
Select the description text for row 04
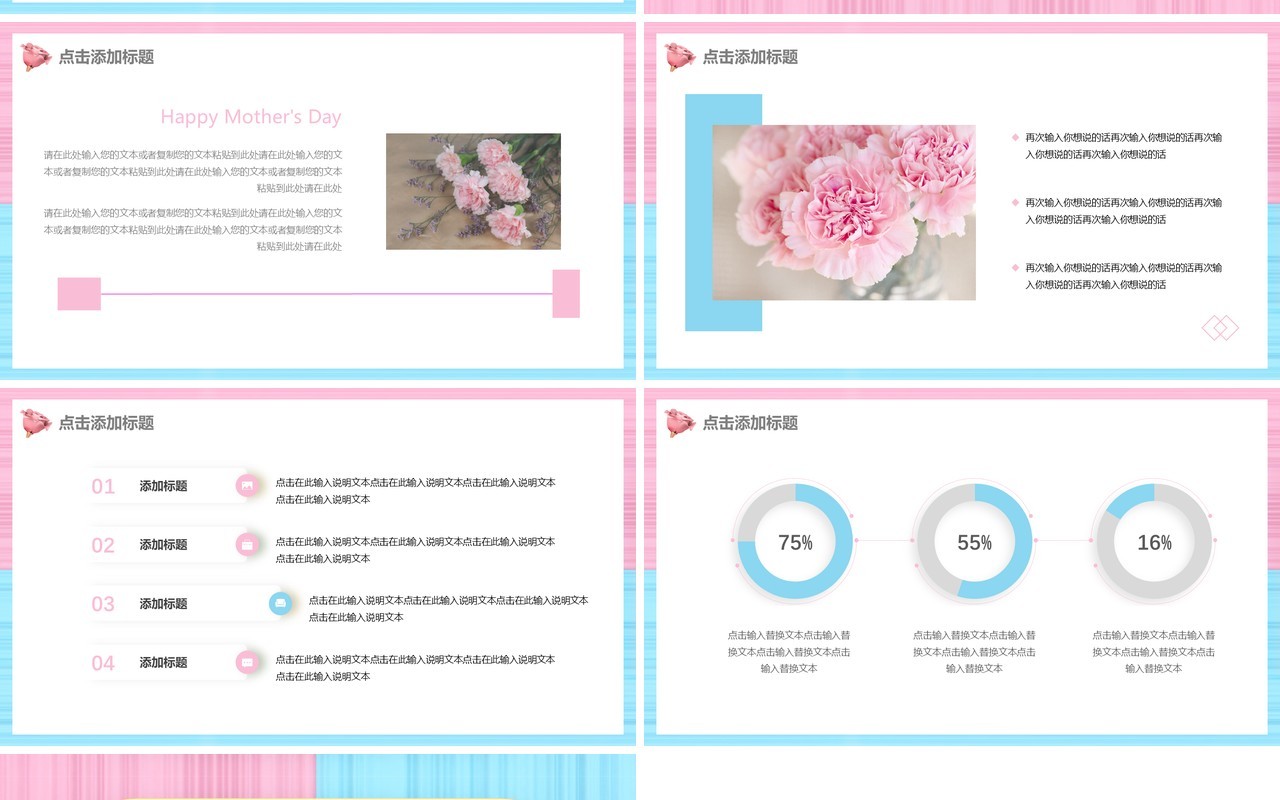416,668
